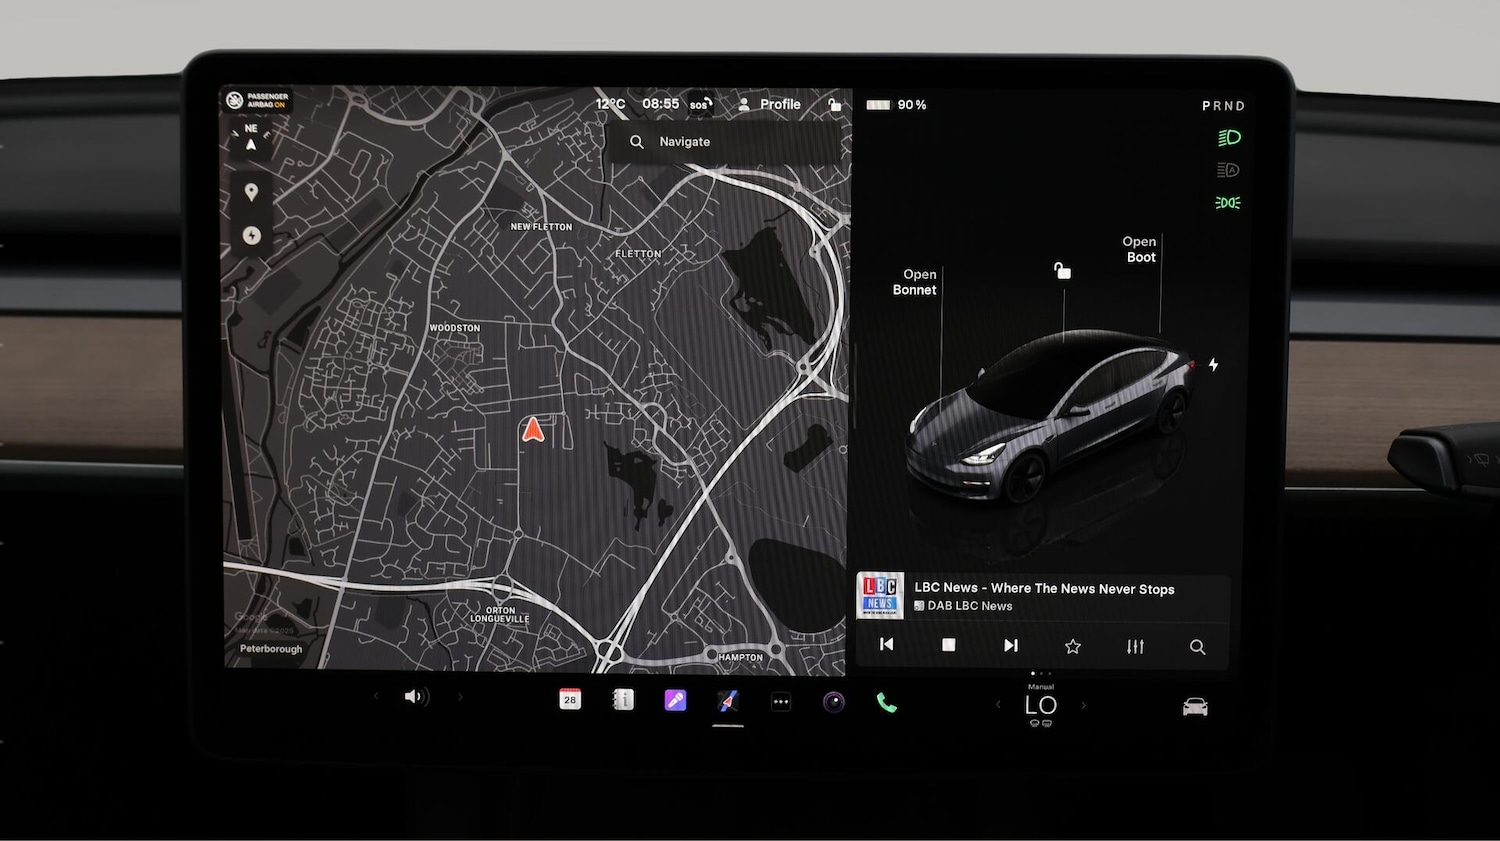Tap the left chevron beside the volume

tap(376, 696)
